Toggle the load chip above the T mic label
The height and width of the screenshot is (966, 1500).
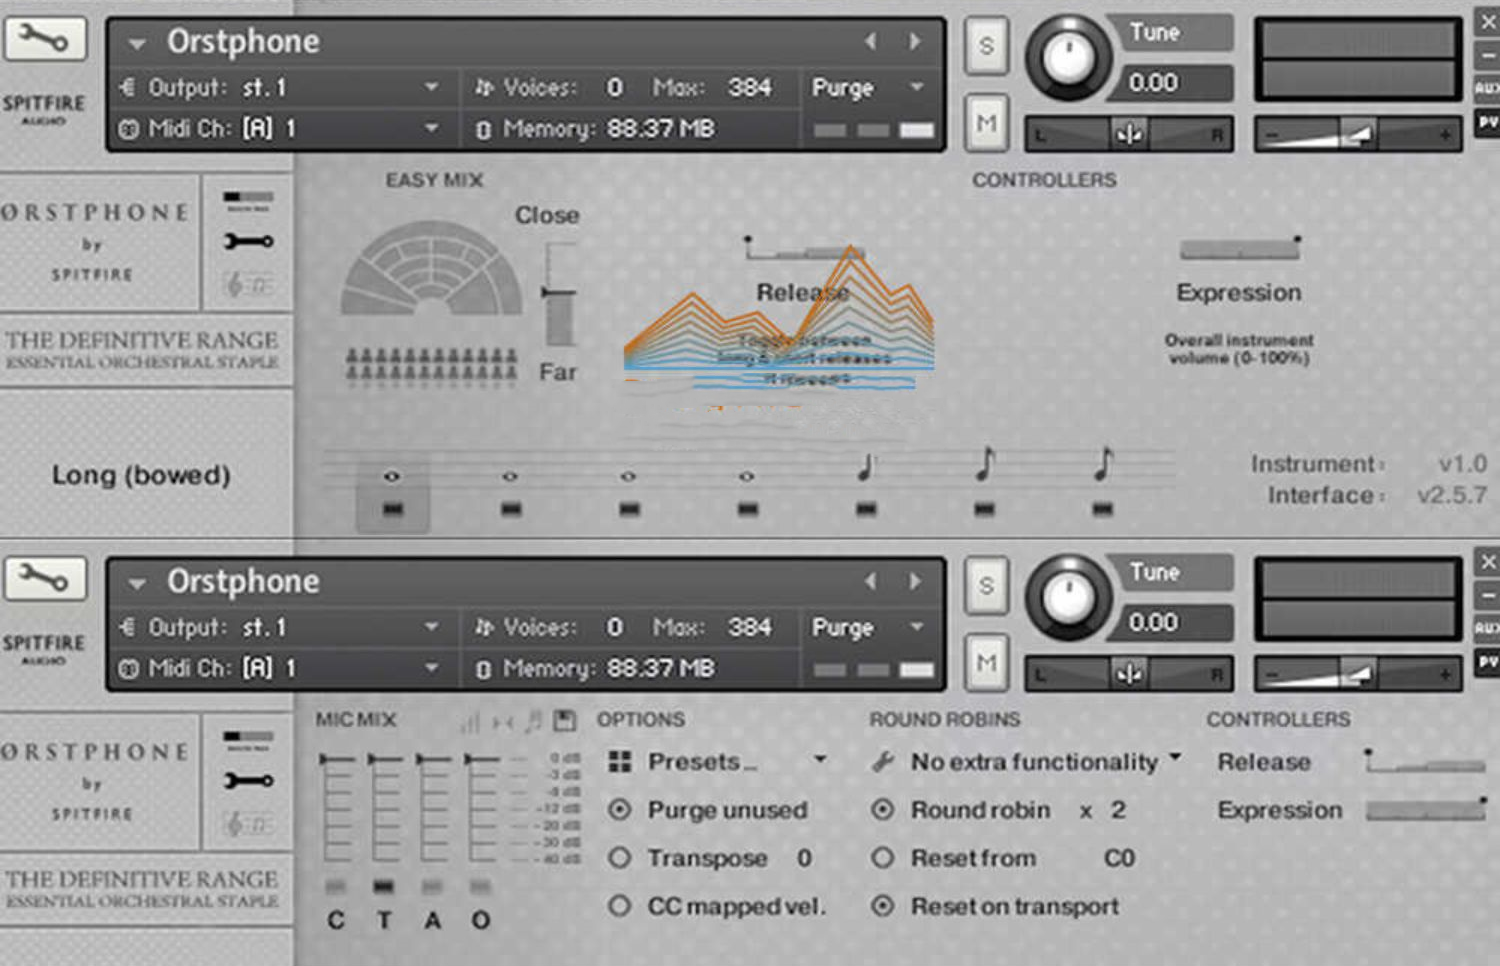[383, 886]
